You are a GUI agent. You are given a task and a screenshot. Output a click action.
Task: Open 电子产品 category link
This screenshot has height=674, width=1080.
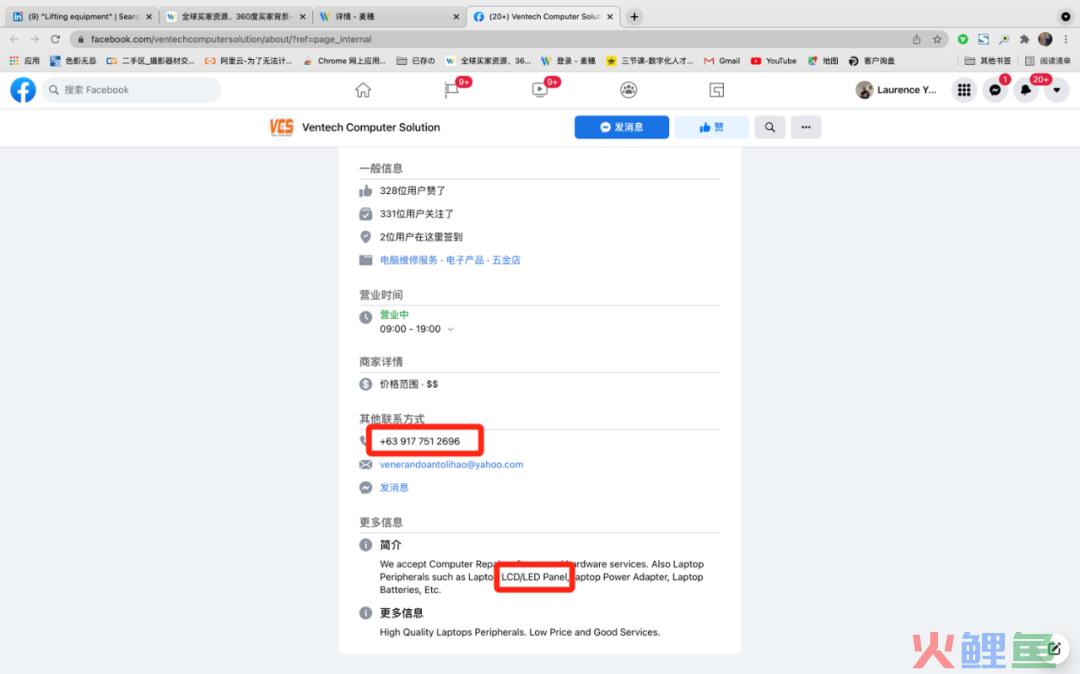[465, 260]
